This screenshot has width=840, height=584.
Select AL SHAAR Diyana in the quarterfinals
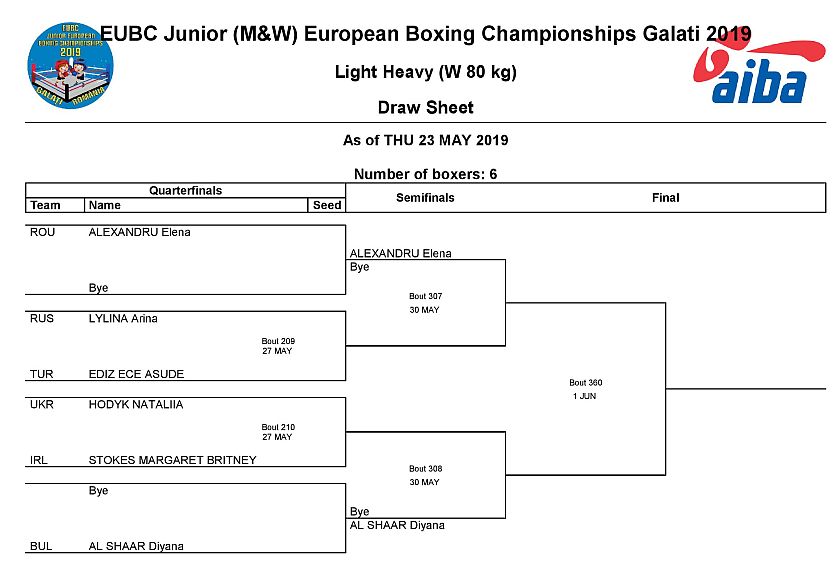(136, 546)
